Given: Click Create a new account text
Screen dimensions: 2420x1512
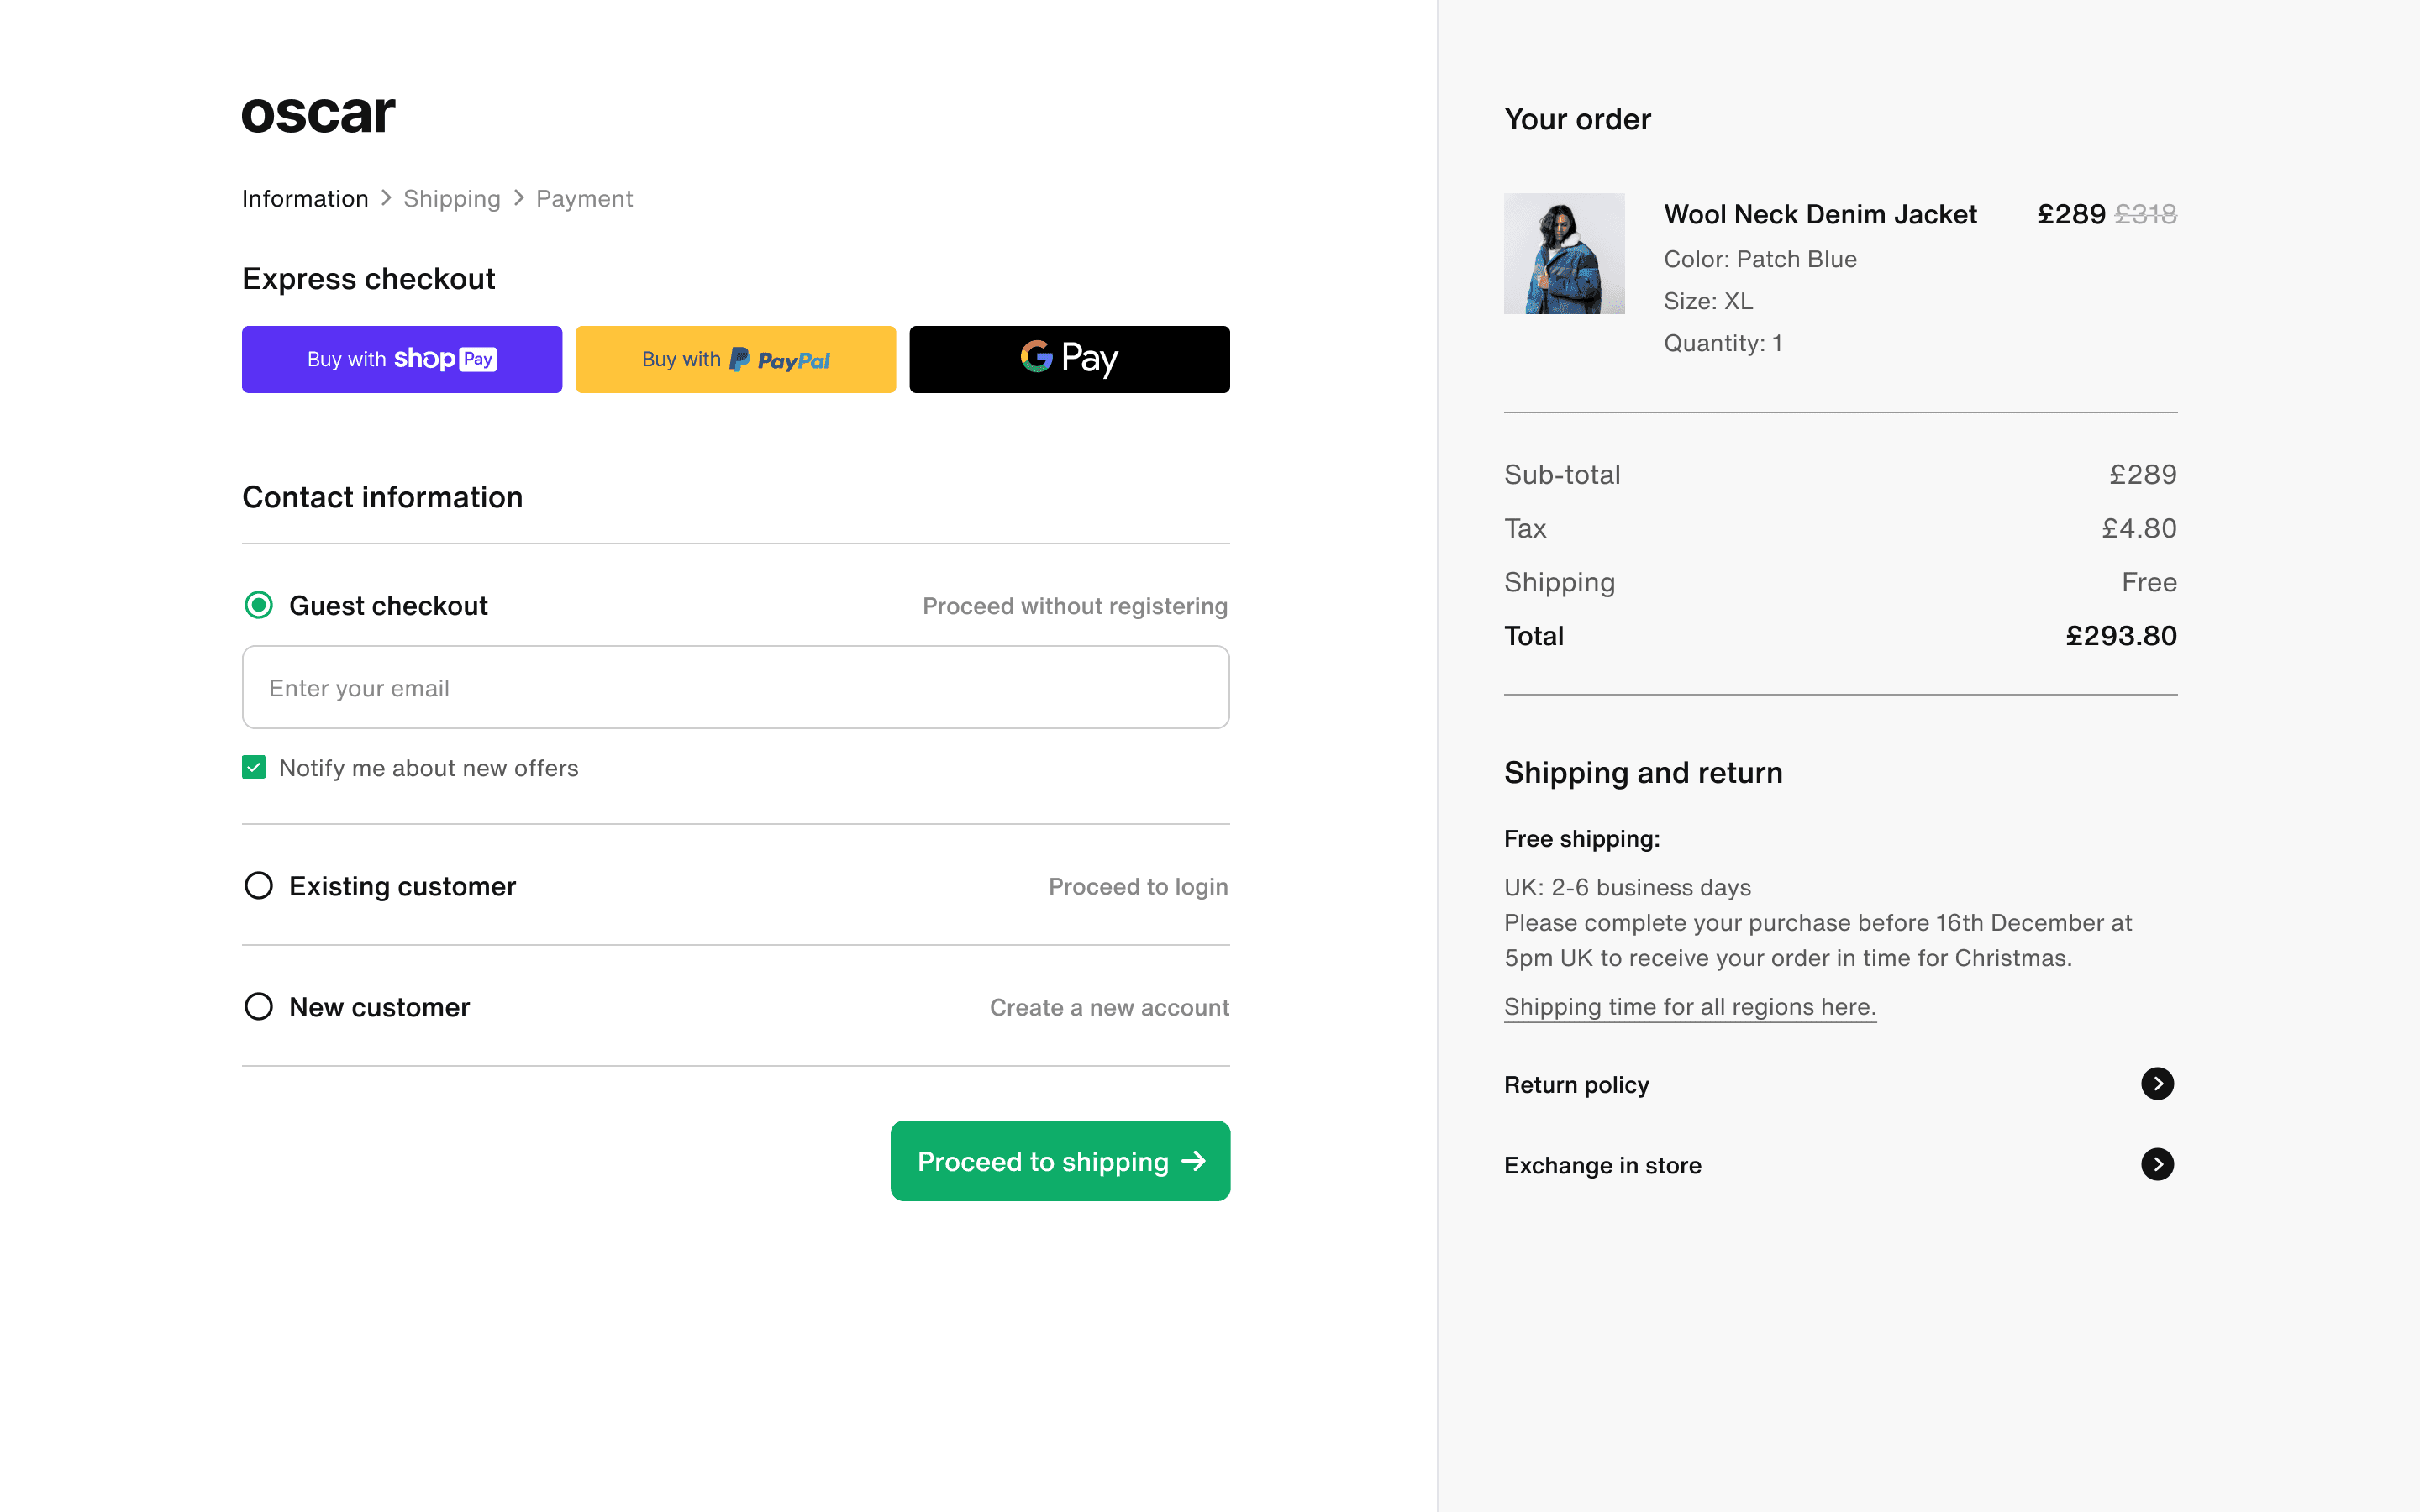Looking at the screenshot, I should click(x=1109, y=1007).
